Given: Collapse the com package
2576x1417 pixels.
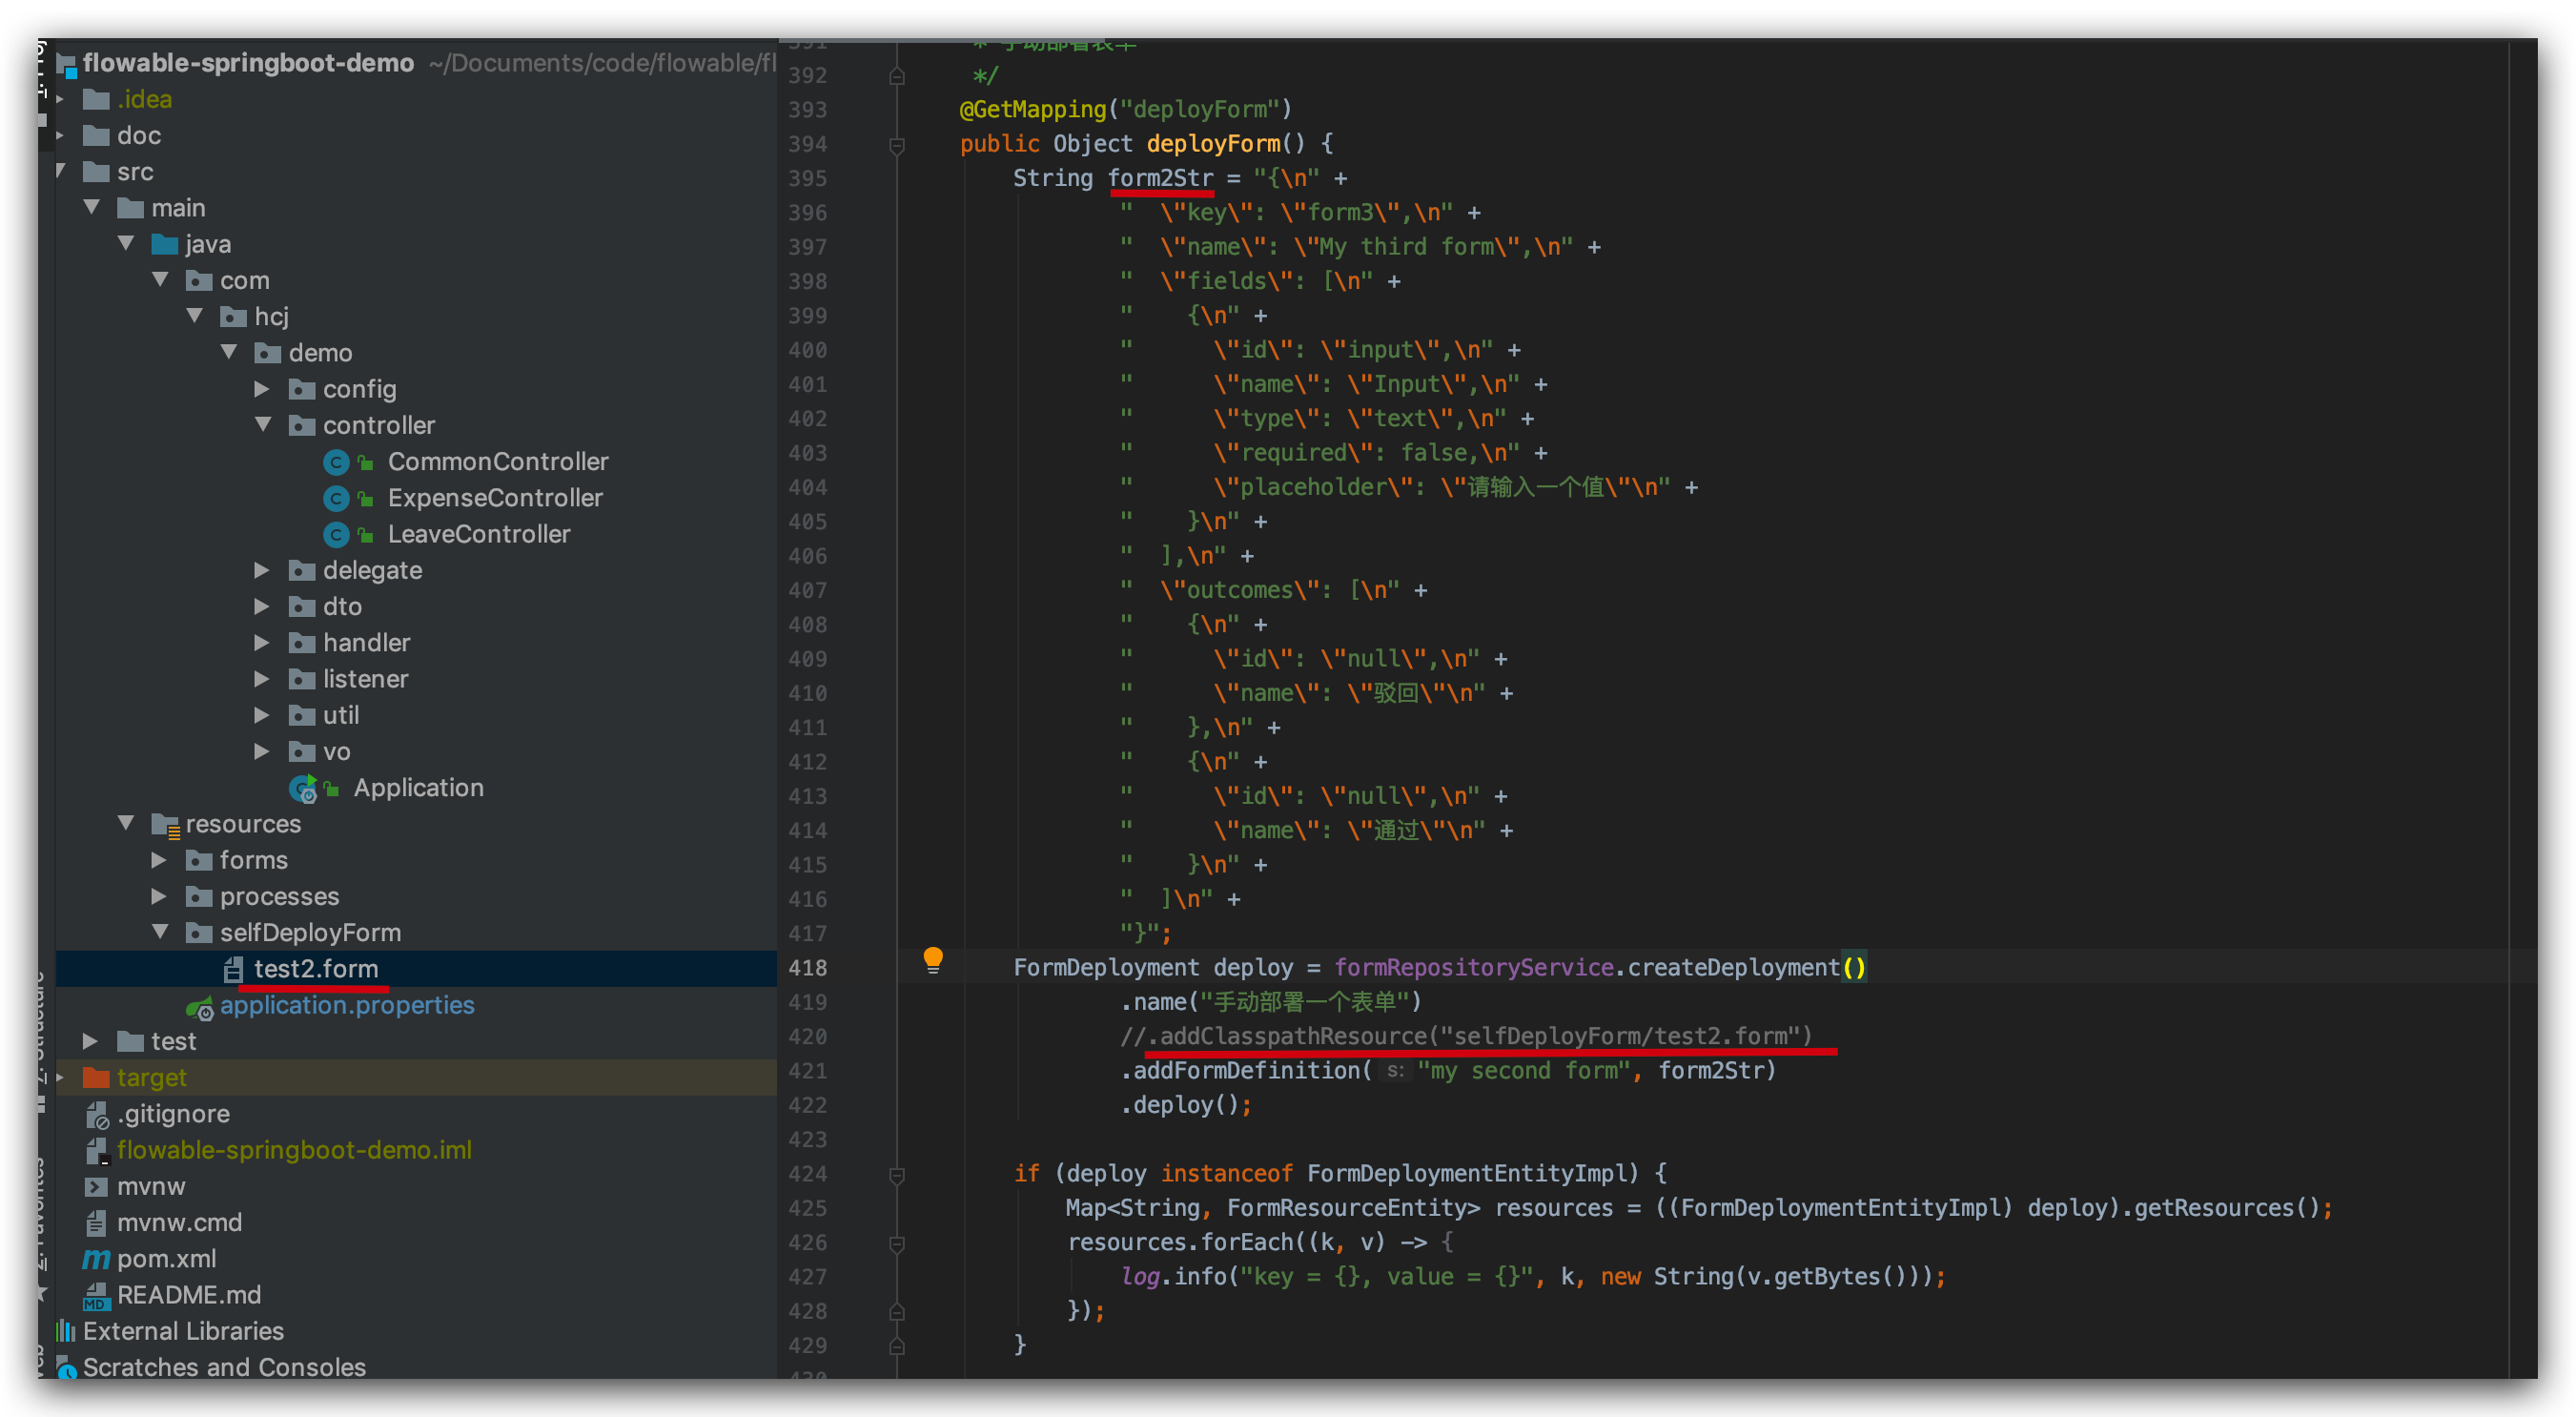Looking at the screenshot, I should (x=161, y=280).
